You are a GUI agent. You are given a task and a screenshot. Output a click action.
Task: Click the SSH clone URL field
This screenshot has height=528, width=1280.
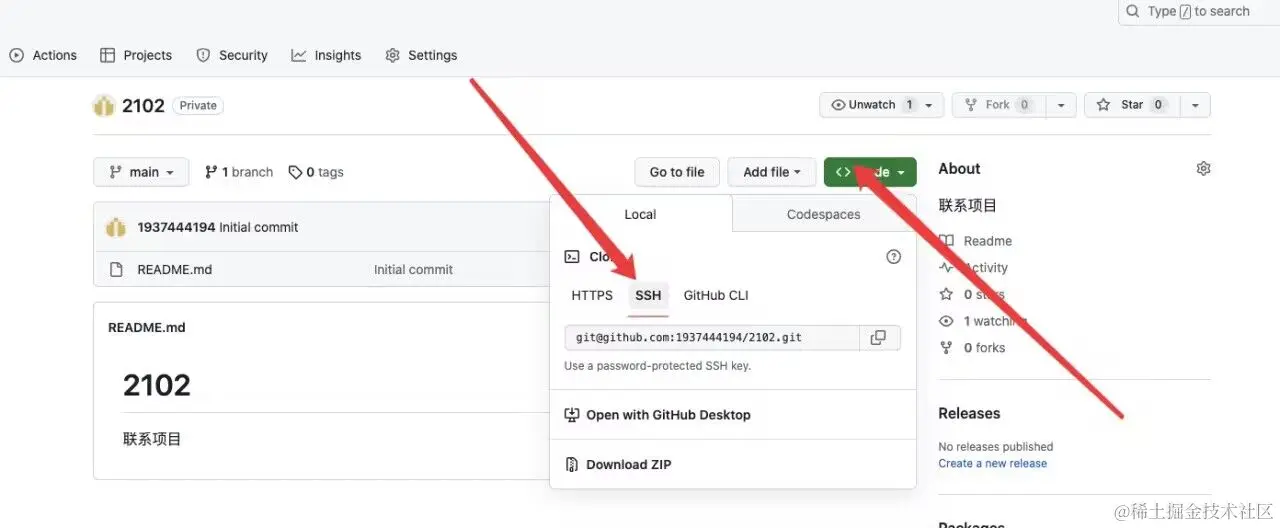(x=711, y=338)
